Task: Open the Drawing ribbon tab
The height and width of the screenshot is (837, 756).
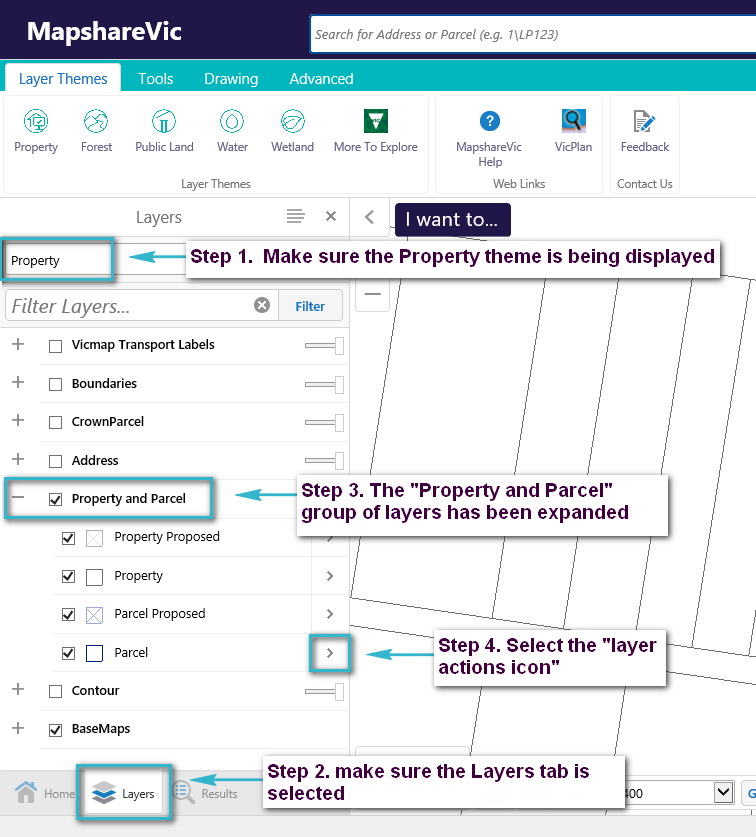Action: pos(231,78)
